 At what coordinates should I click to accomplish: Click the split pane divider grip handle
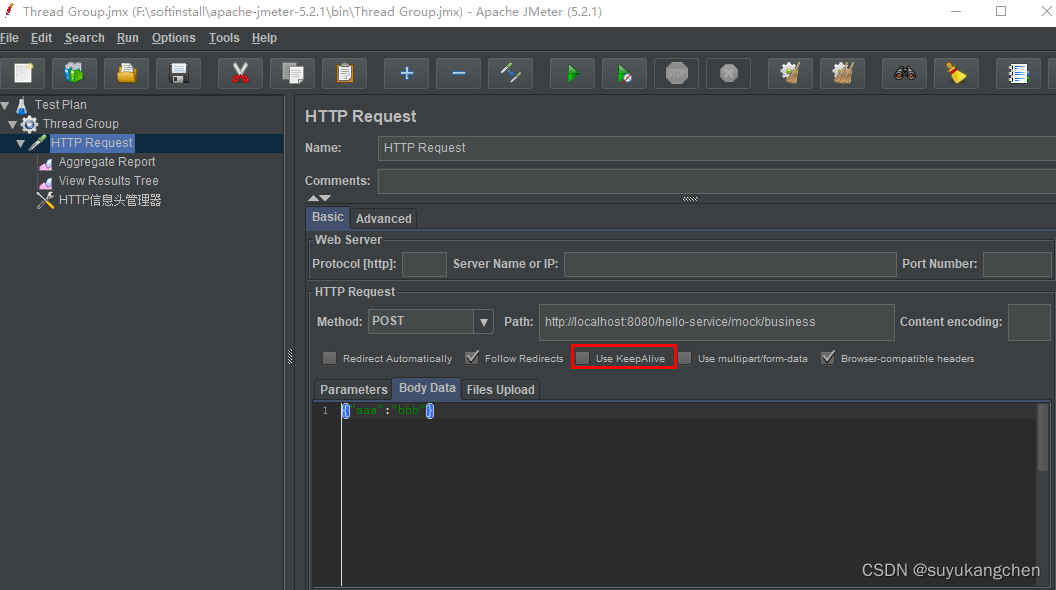[290, 357]
